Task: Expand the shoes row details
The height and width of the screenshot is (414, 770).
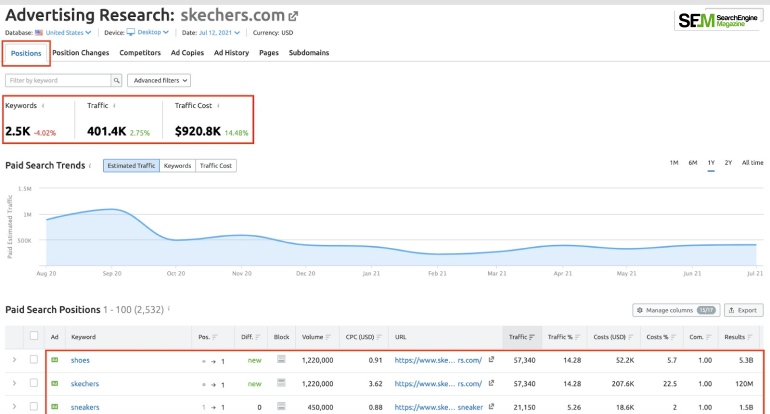Action: coord(14,359)
